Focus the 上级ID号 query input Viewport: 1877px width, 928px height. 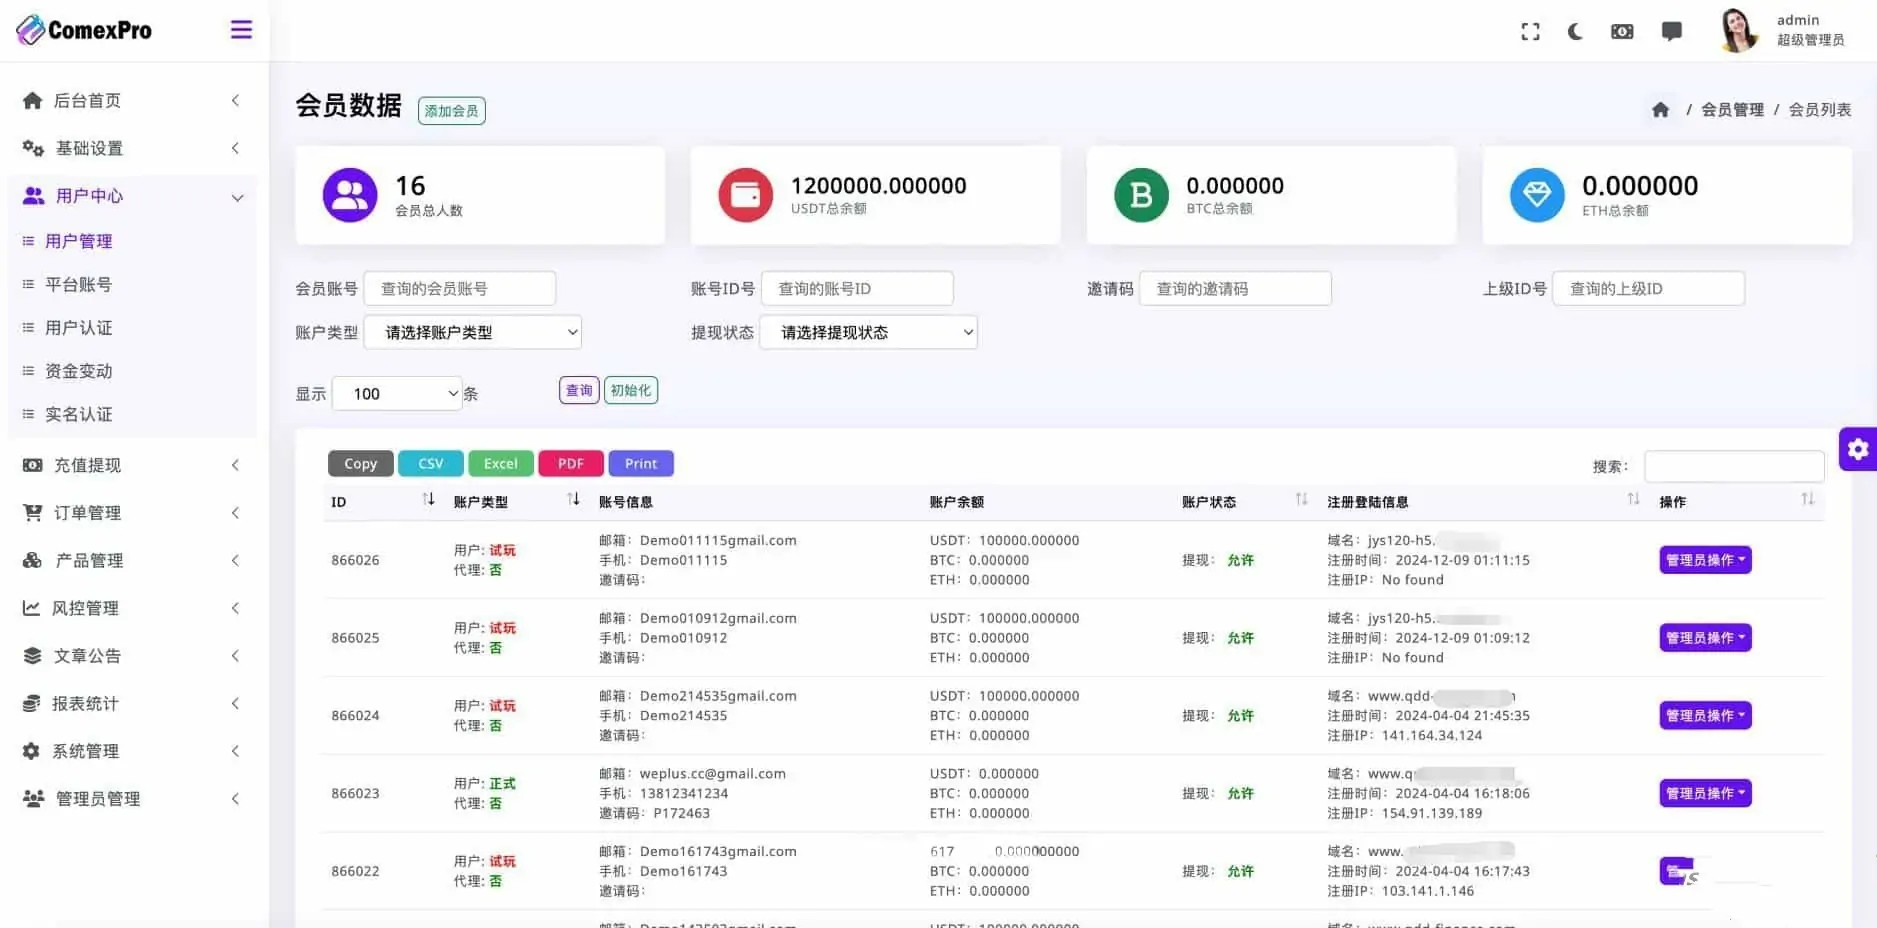click(1648, 288)
